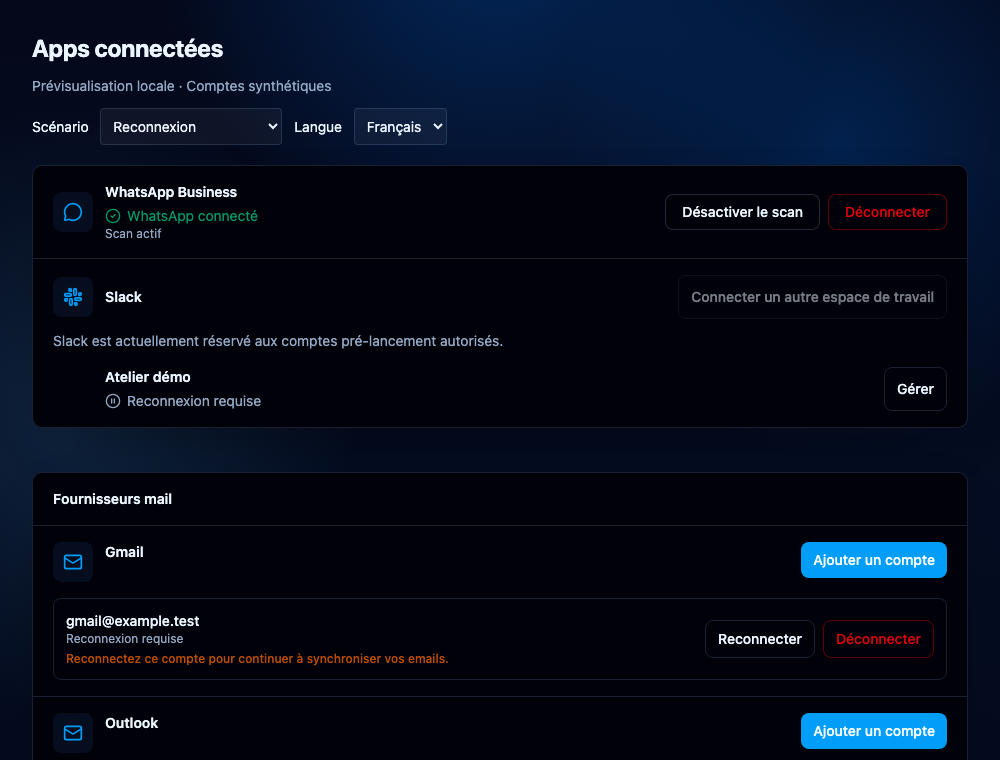This screenshot has width=1000, height=760.
Task: Click the Gmail envelope icon
Action: [73, 562]
